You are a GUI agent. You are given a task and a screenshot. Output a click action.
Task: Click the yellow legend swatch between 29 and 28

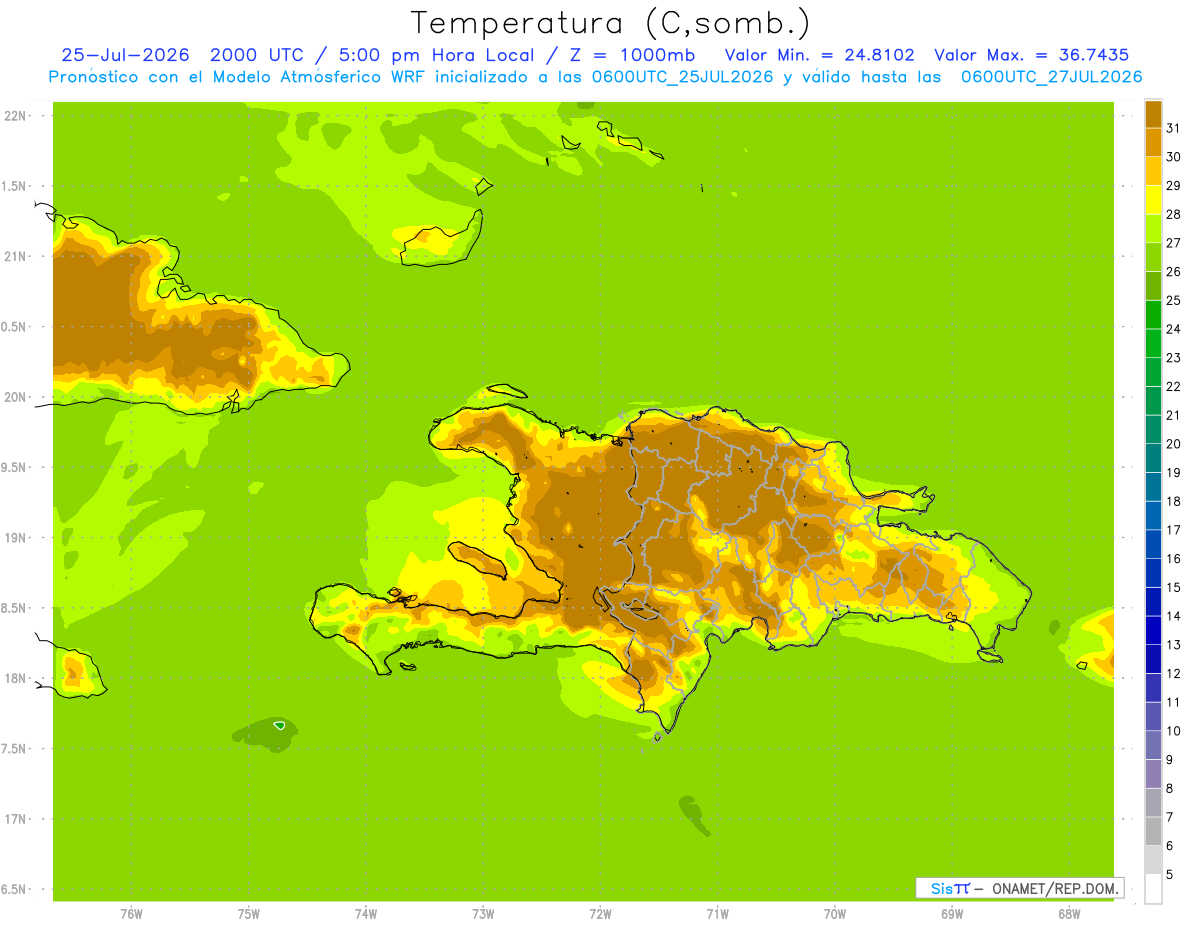click(1153, 199)
